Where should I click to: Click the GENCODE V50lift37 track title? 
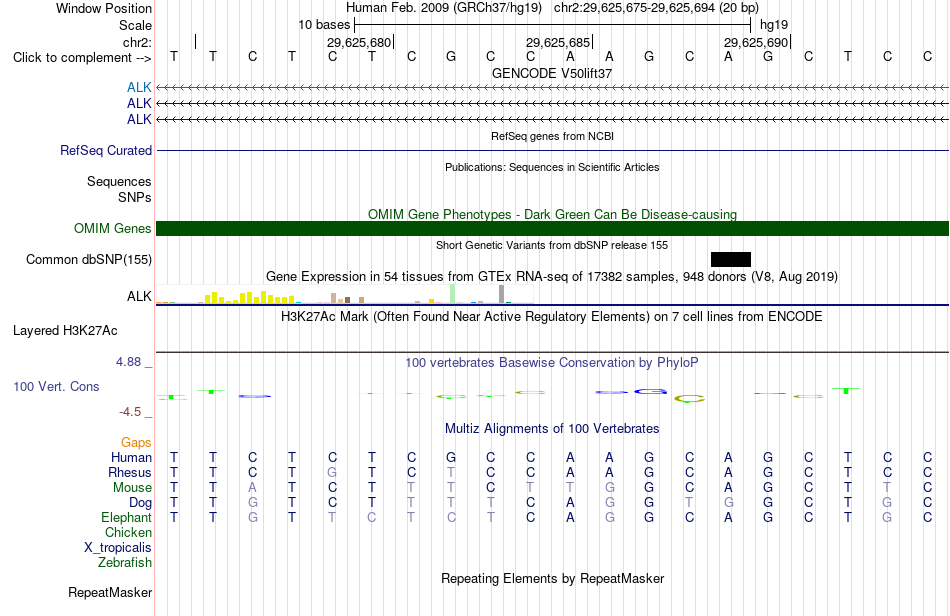pyautogui.click(x=552, y=73)
